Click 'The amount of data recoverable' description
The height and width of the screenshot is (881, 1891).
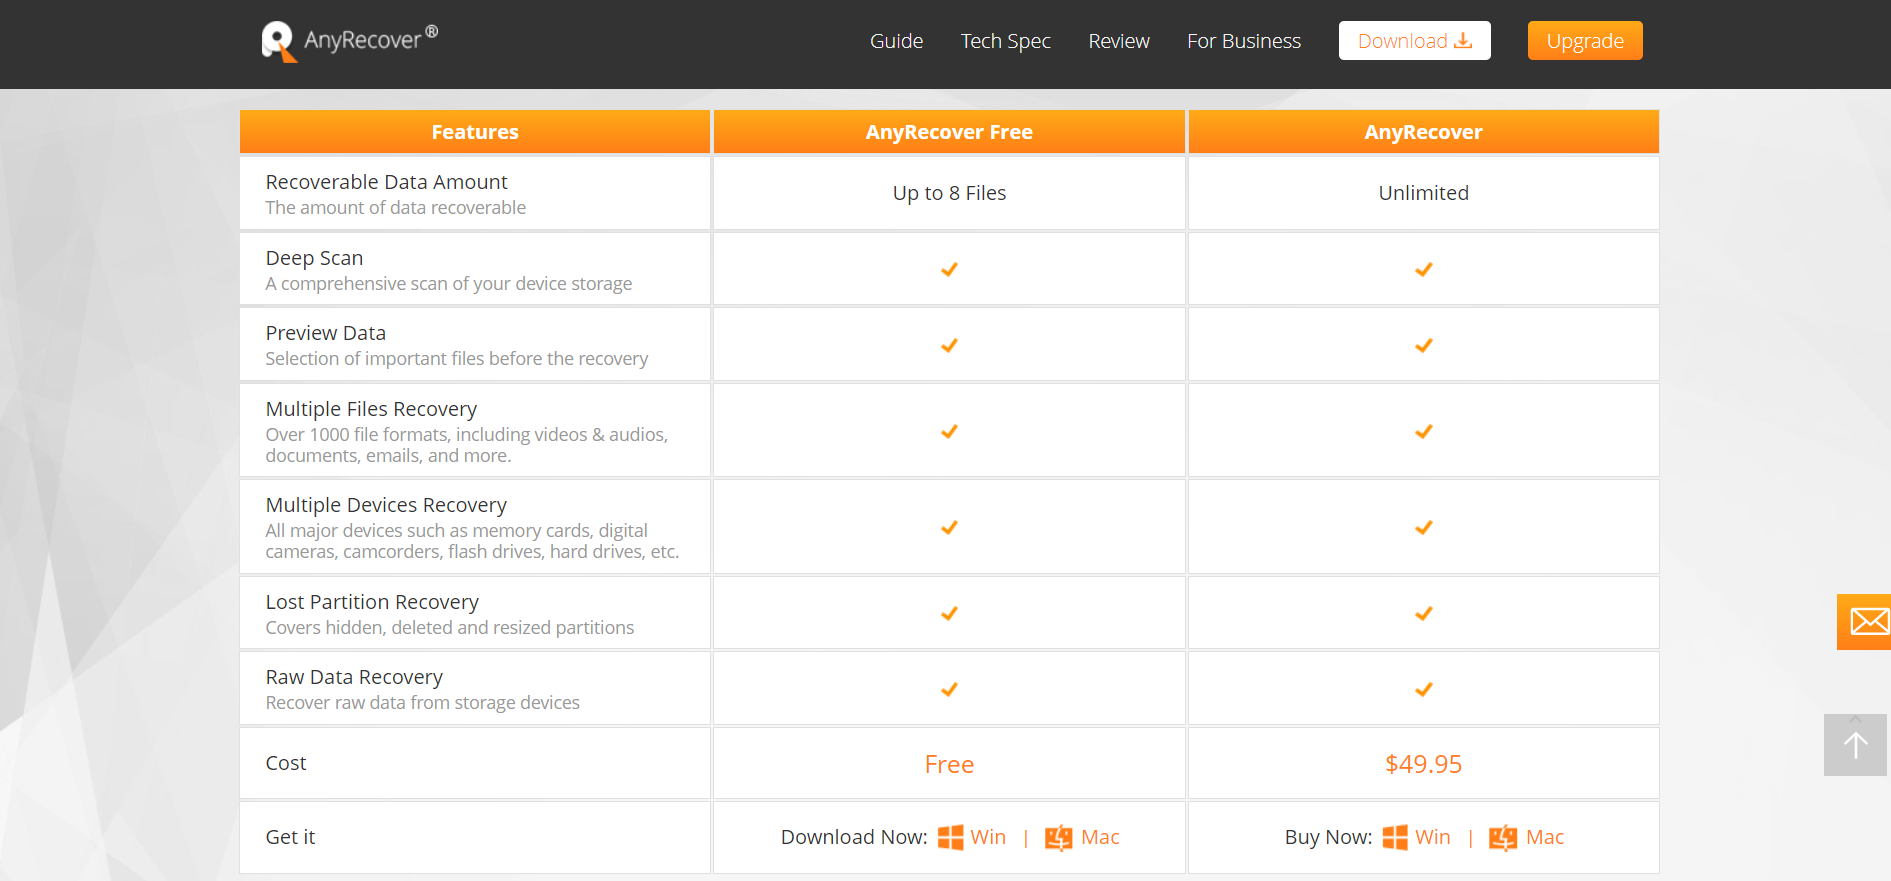[395, 208]
